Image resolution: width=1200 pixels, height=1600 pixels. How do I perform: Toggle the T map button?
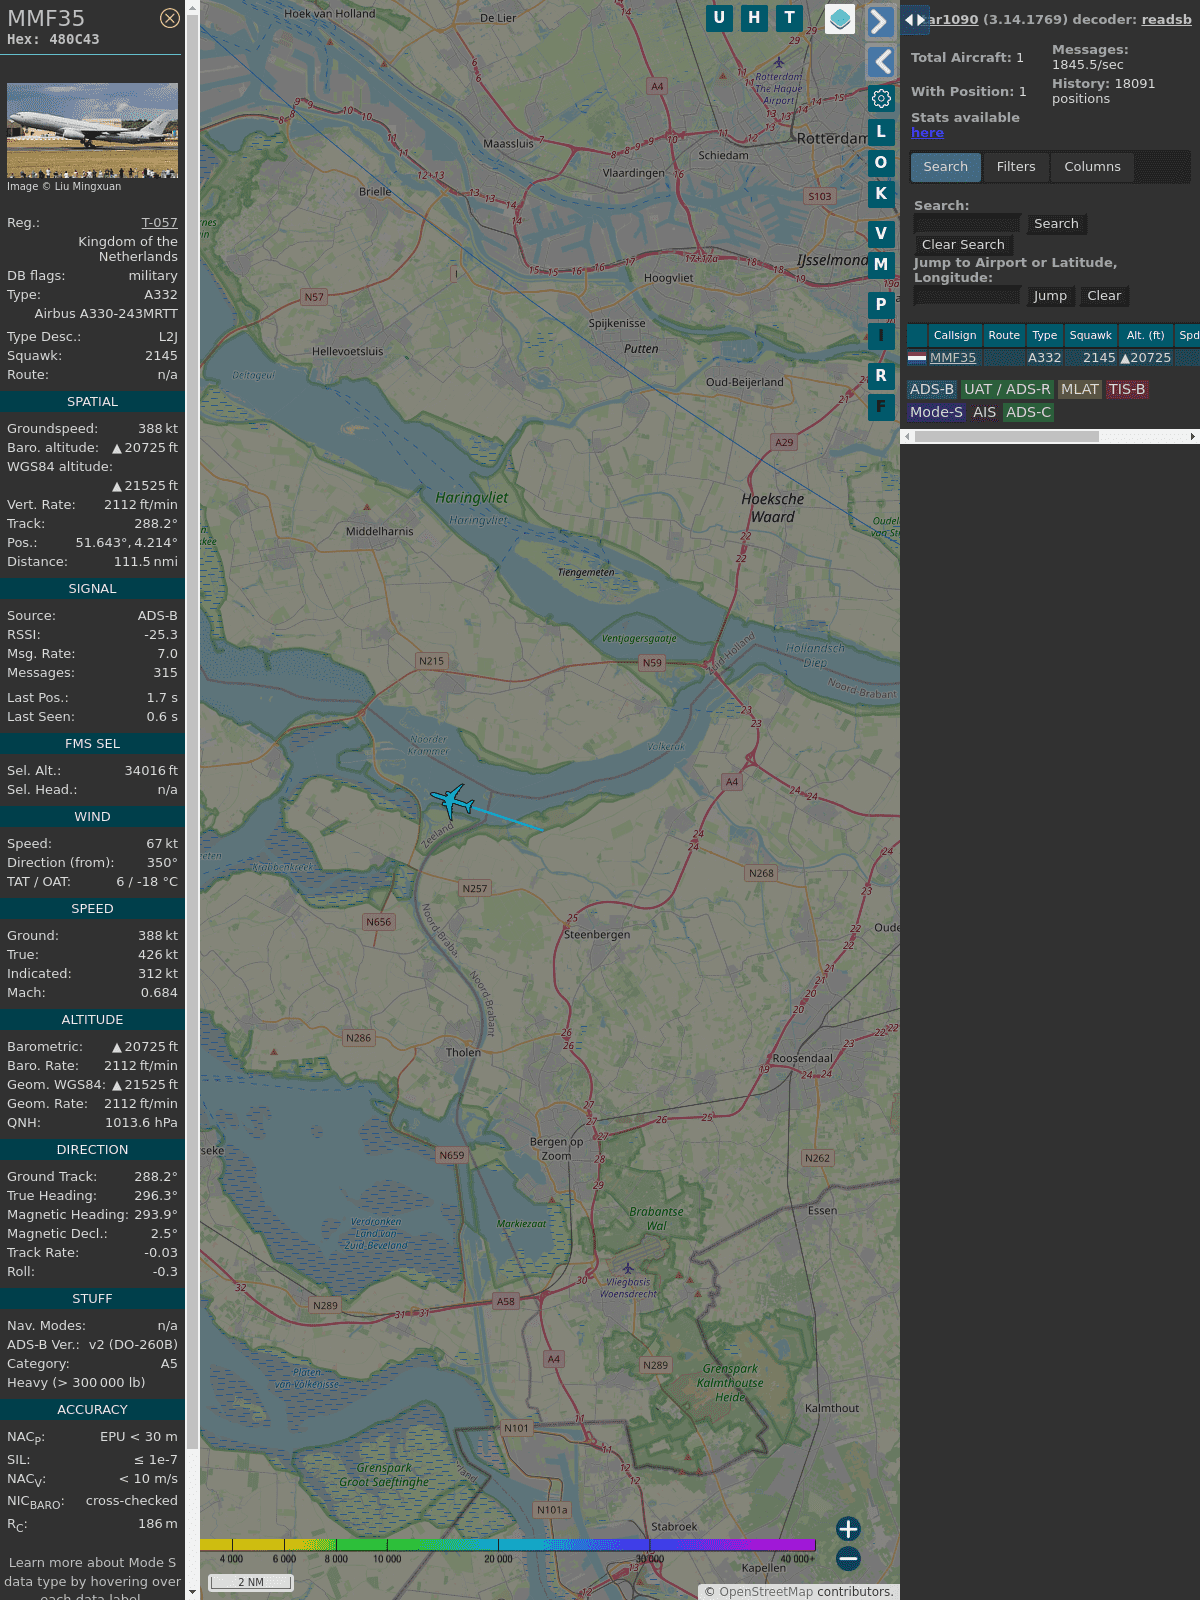tap(790, 18)
